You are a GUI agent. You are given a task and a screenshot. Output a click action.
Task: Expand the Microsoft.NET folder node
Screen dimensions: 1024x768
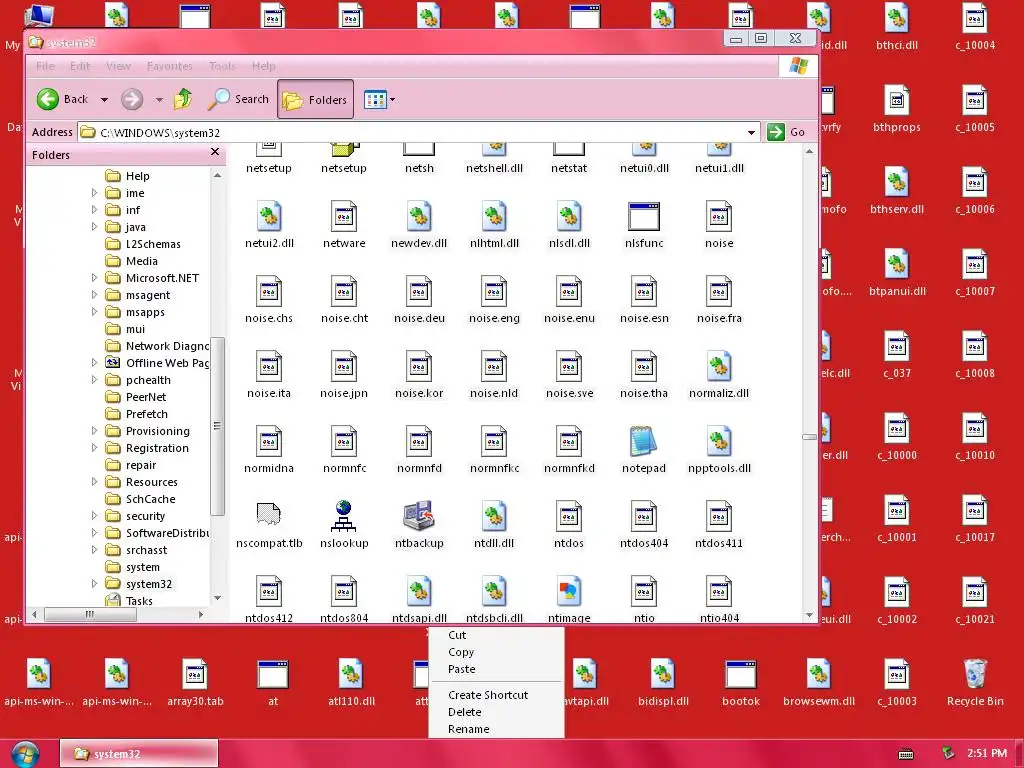pyautogui.click(x=94, y=278)
